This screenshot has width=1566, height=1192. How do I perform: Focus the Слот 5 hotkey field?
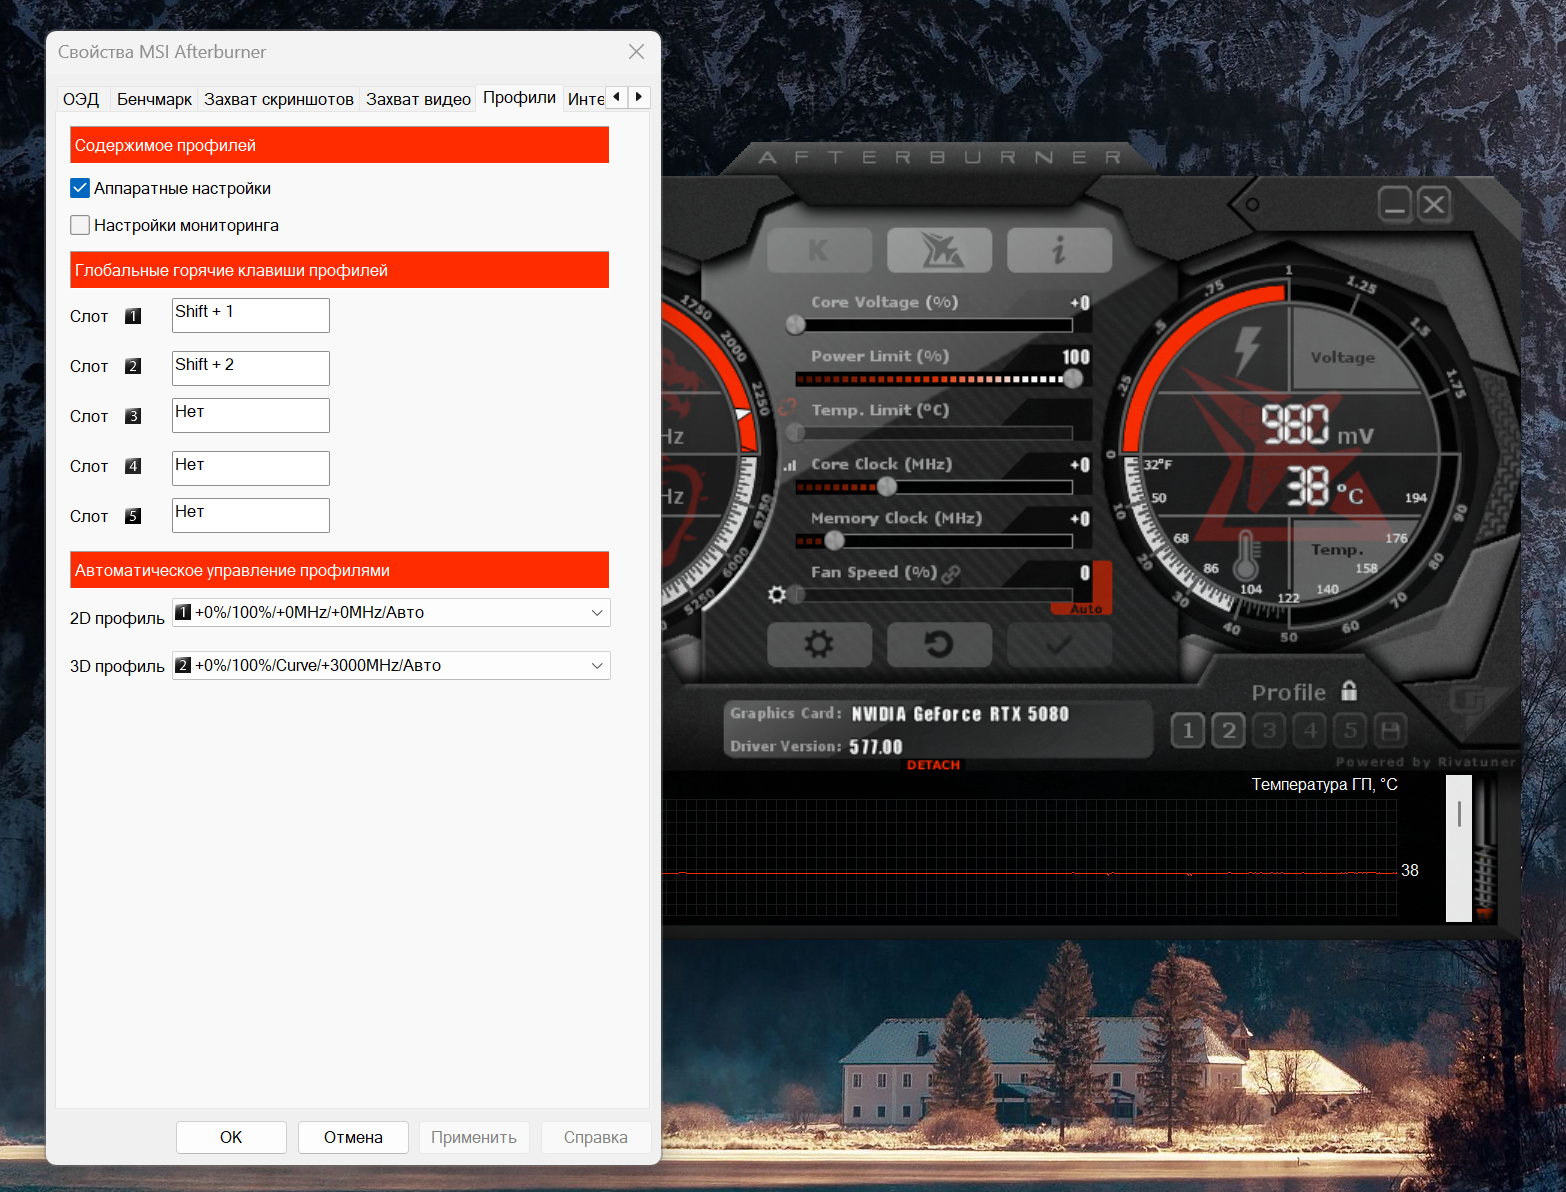[251, 515]
